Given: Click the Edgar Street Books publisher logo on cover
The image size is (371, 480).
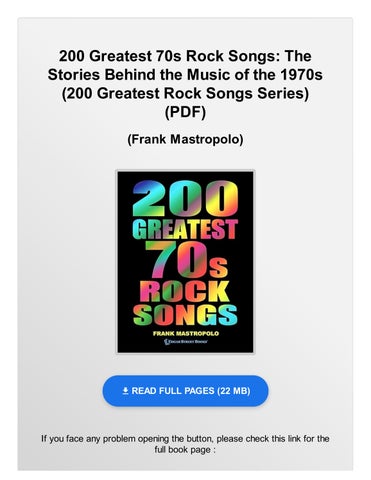Looking at the screenshot, I should click(x=186, y=342).
